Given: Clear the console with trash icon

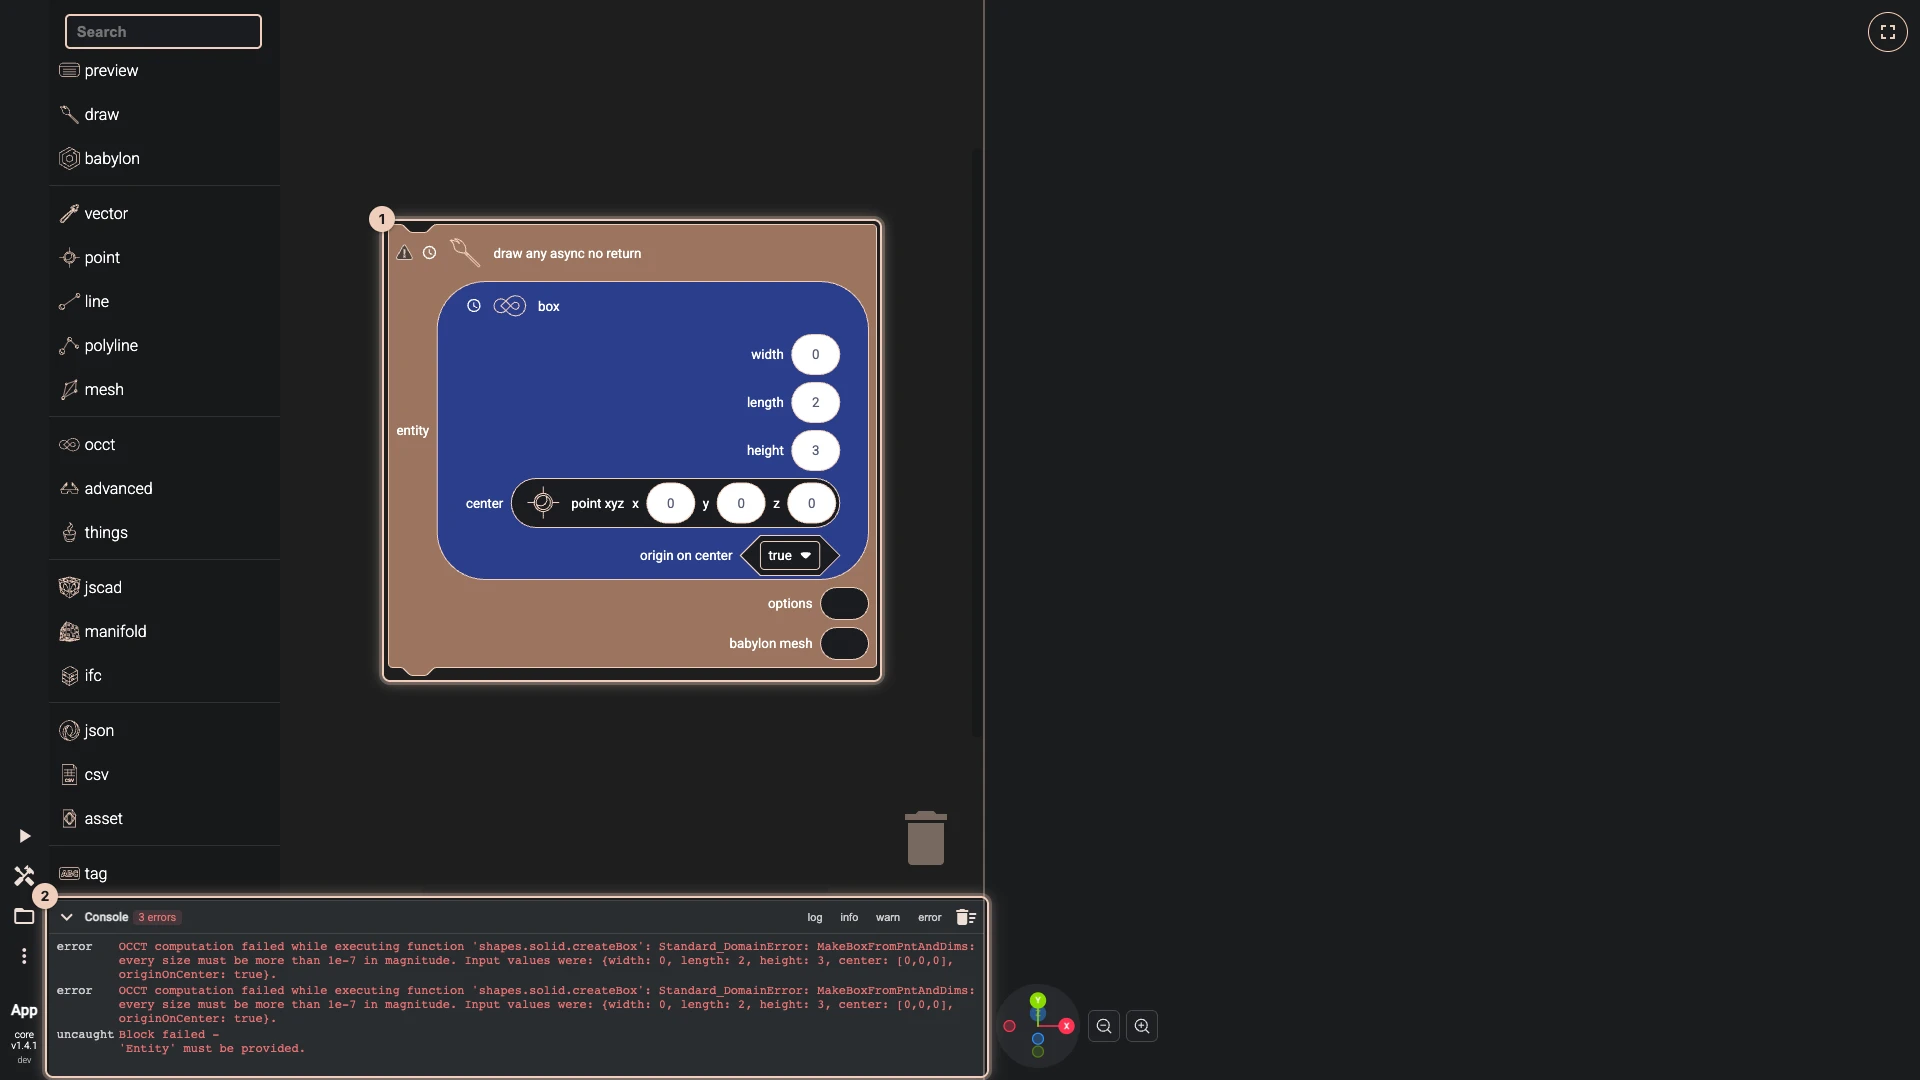Looking at the screenshot, I should [x=965, y=917].
